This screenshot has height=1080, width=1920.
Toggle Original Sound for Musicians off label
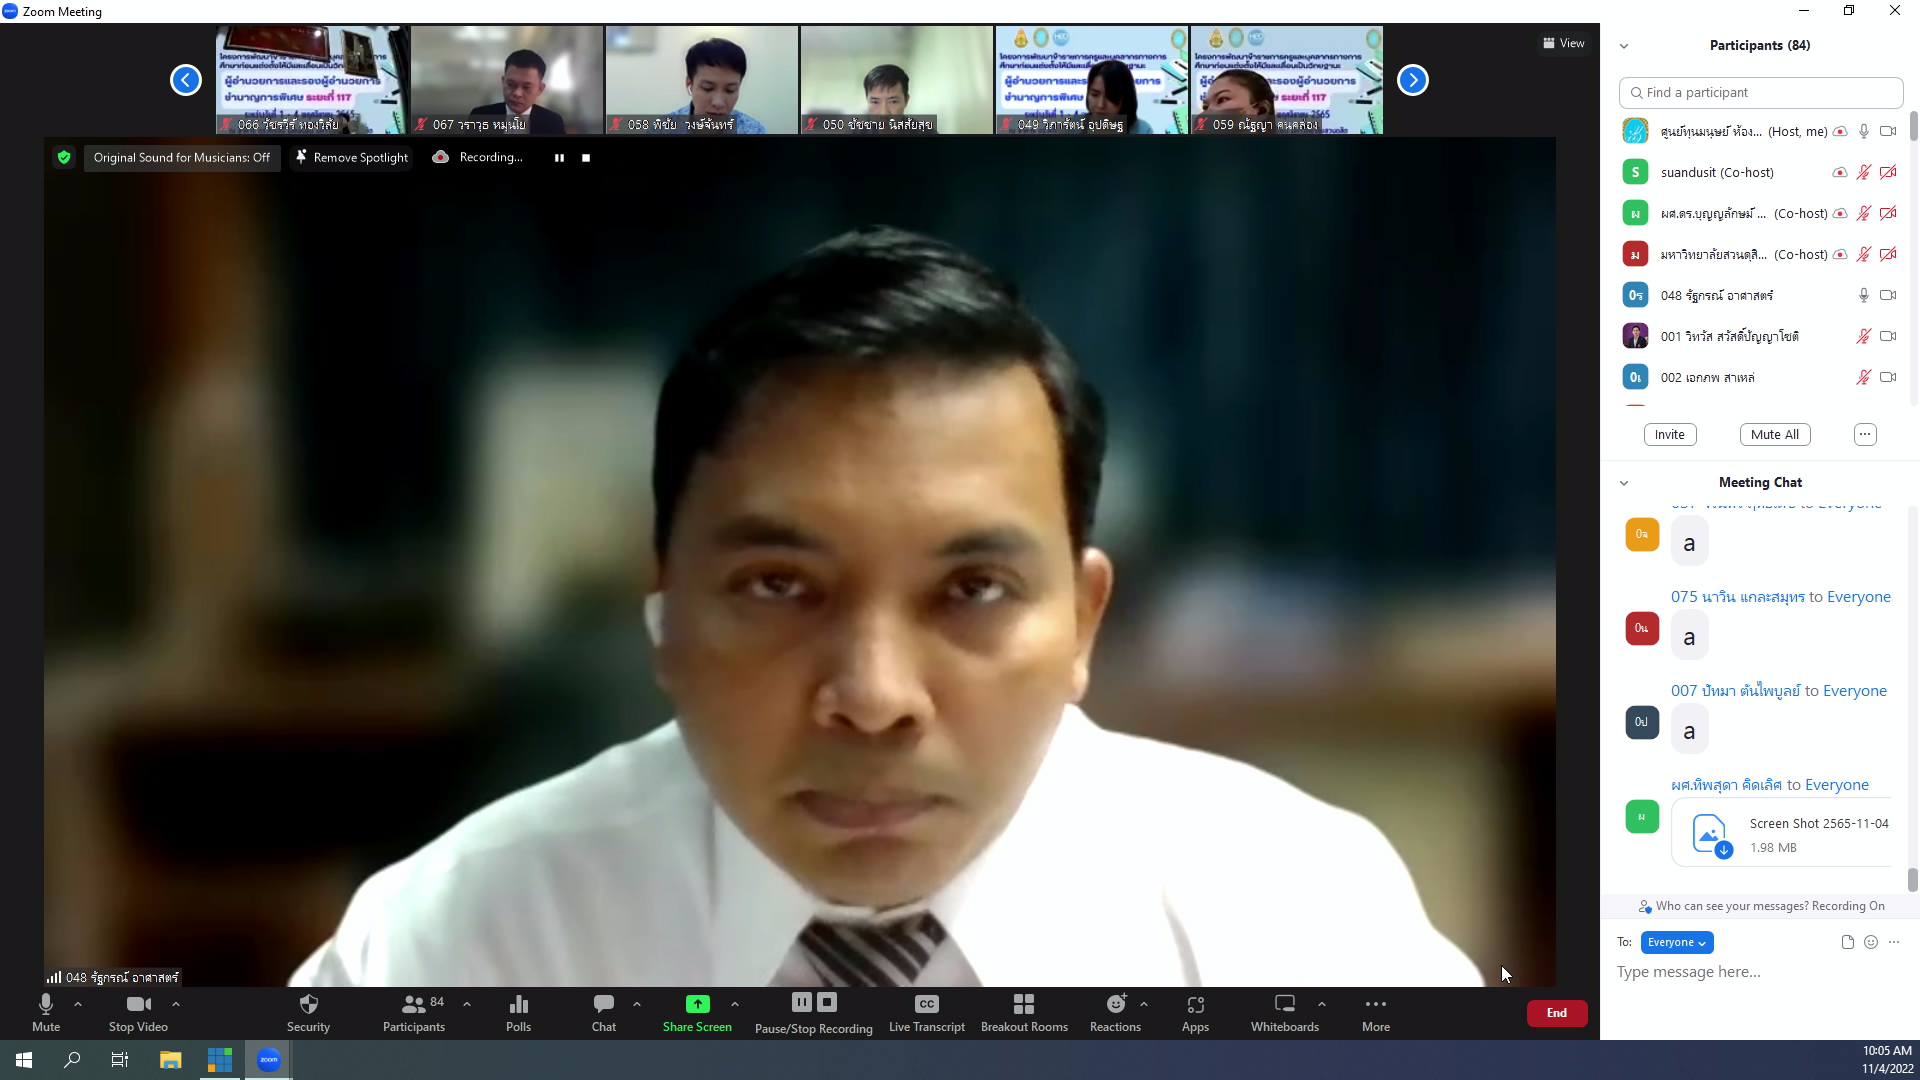181,157
